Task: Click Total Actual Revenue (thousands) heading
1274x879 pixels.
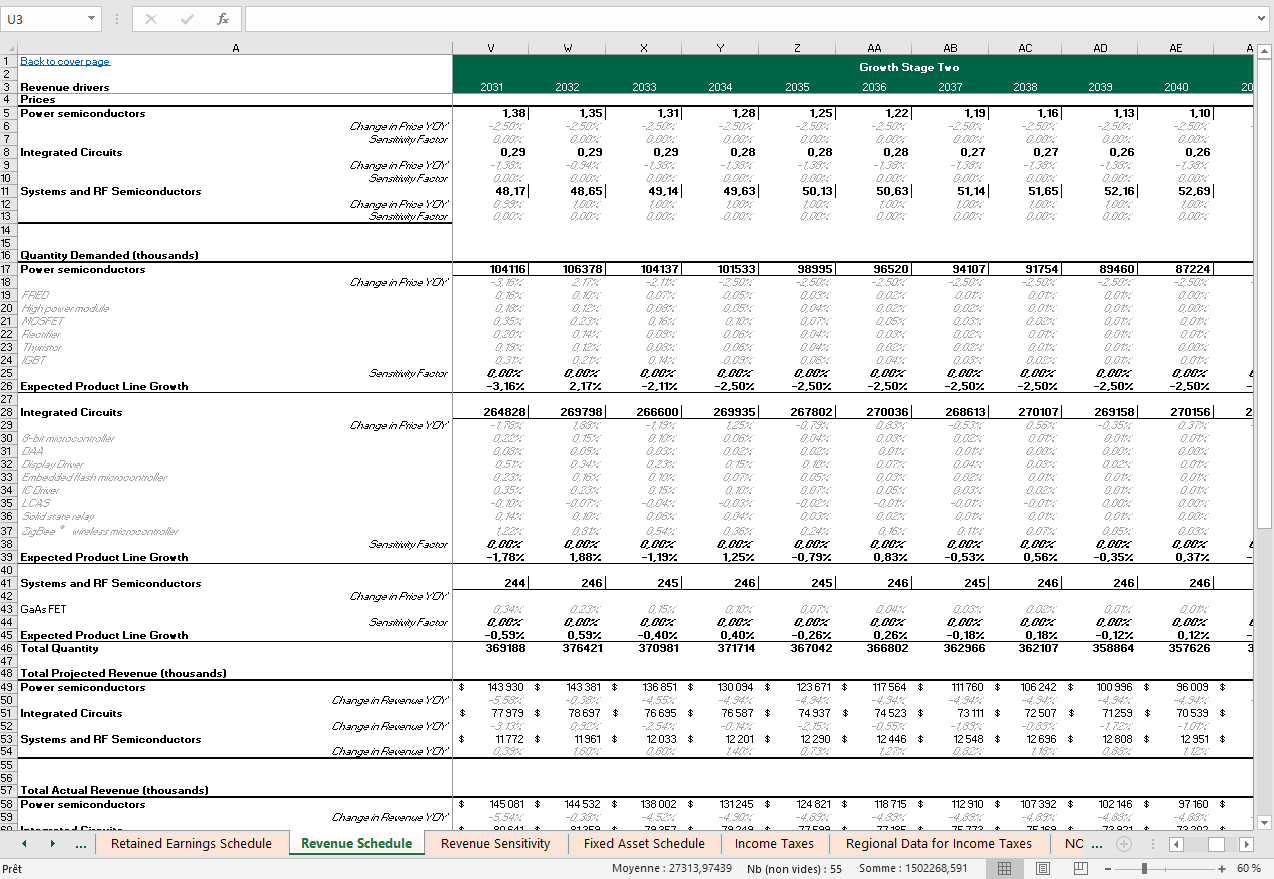Action: pyautogui.click(x=114, y=791)
